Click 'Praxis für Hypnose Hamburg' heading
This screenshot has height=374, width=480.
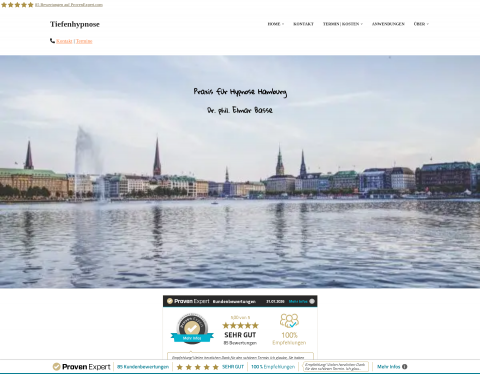(x=240, y=92)
